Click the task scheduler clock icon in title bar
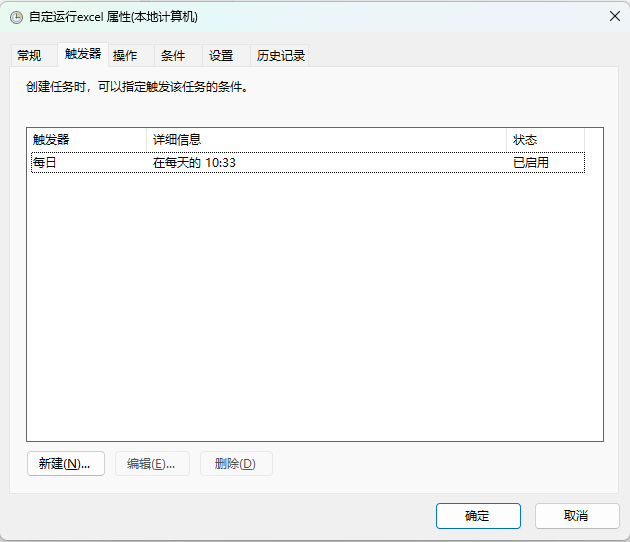 point(16,17)
